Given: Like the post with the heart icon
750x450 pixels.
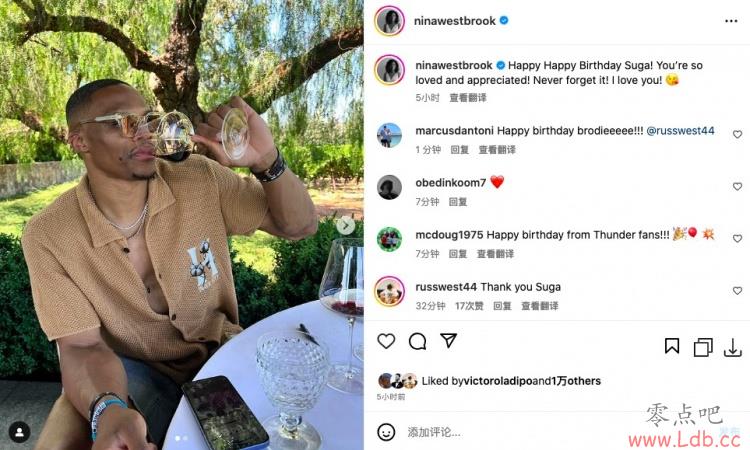Looking at the screenshot, I should pyautogui.click(x=386, y=341).
